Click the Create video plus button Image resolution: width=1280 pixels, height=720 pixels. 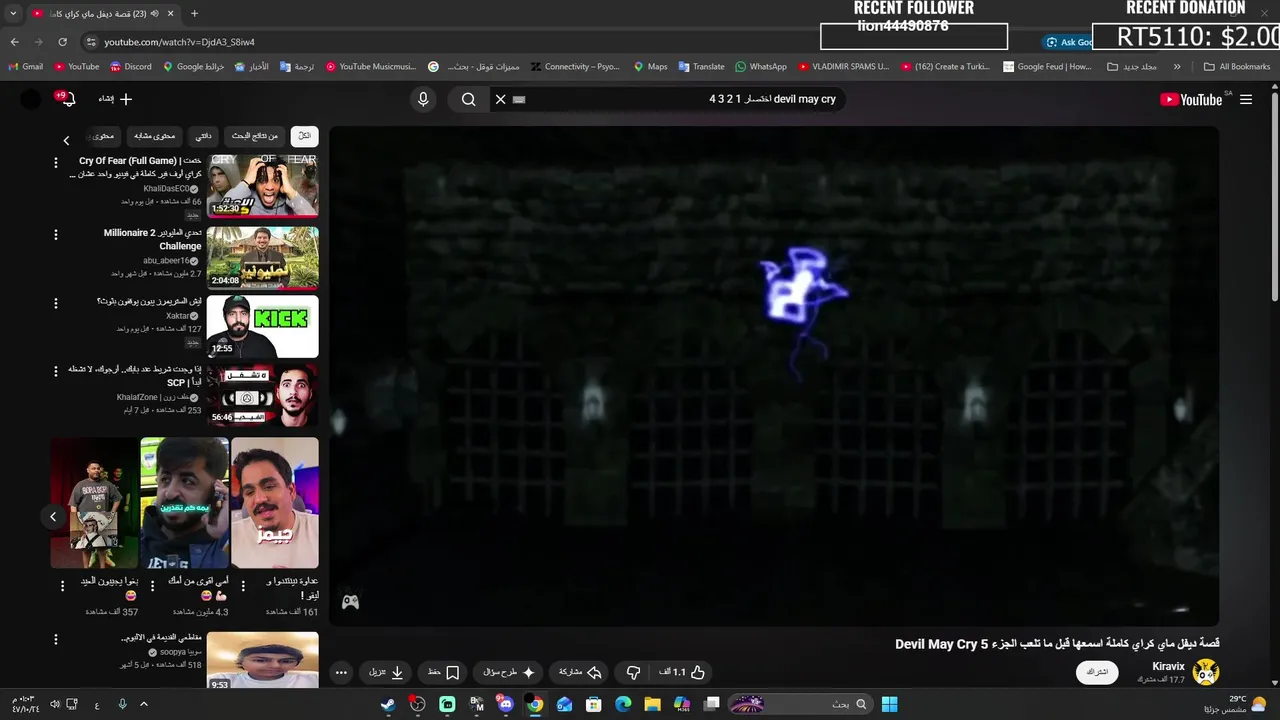pos(115,99)
